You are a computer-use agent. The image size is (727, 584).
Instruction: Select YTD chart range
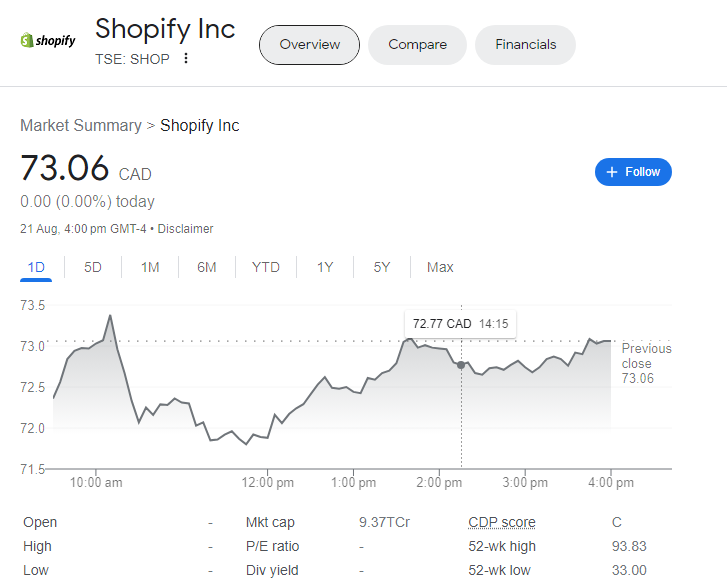(266, 267)
